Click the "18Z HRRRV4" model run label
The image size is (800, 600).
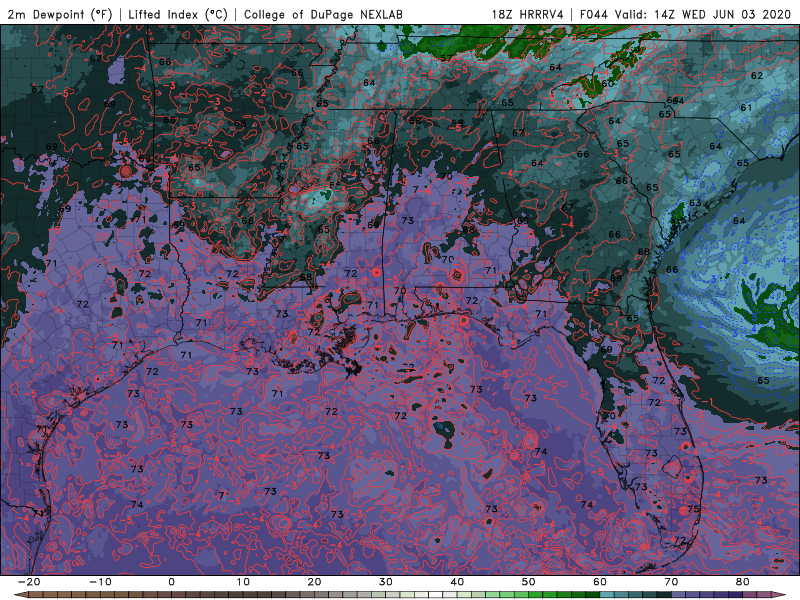click(528, 14)
